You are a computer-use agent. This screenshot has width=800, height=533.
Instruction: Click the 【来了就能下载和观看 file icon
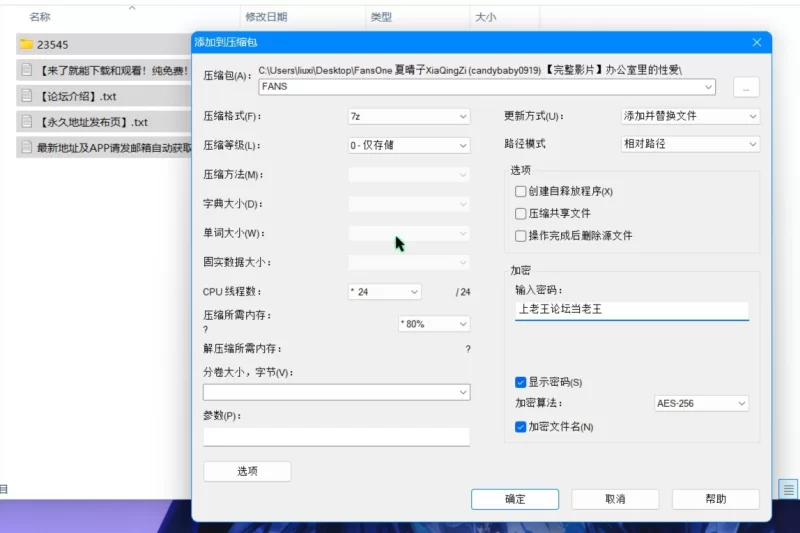(x=26, y=70)
